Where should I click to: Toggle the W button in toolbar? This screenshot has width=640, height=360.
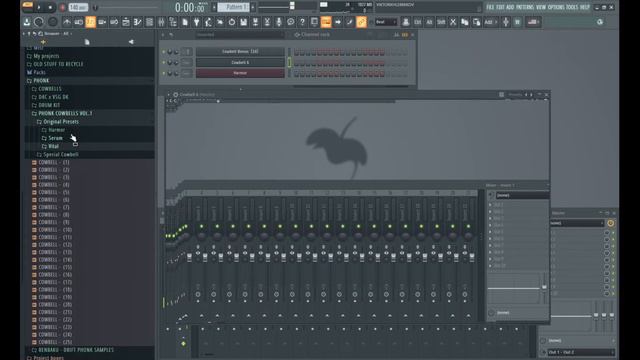click(x=517, y=22)
